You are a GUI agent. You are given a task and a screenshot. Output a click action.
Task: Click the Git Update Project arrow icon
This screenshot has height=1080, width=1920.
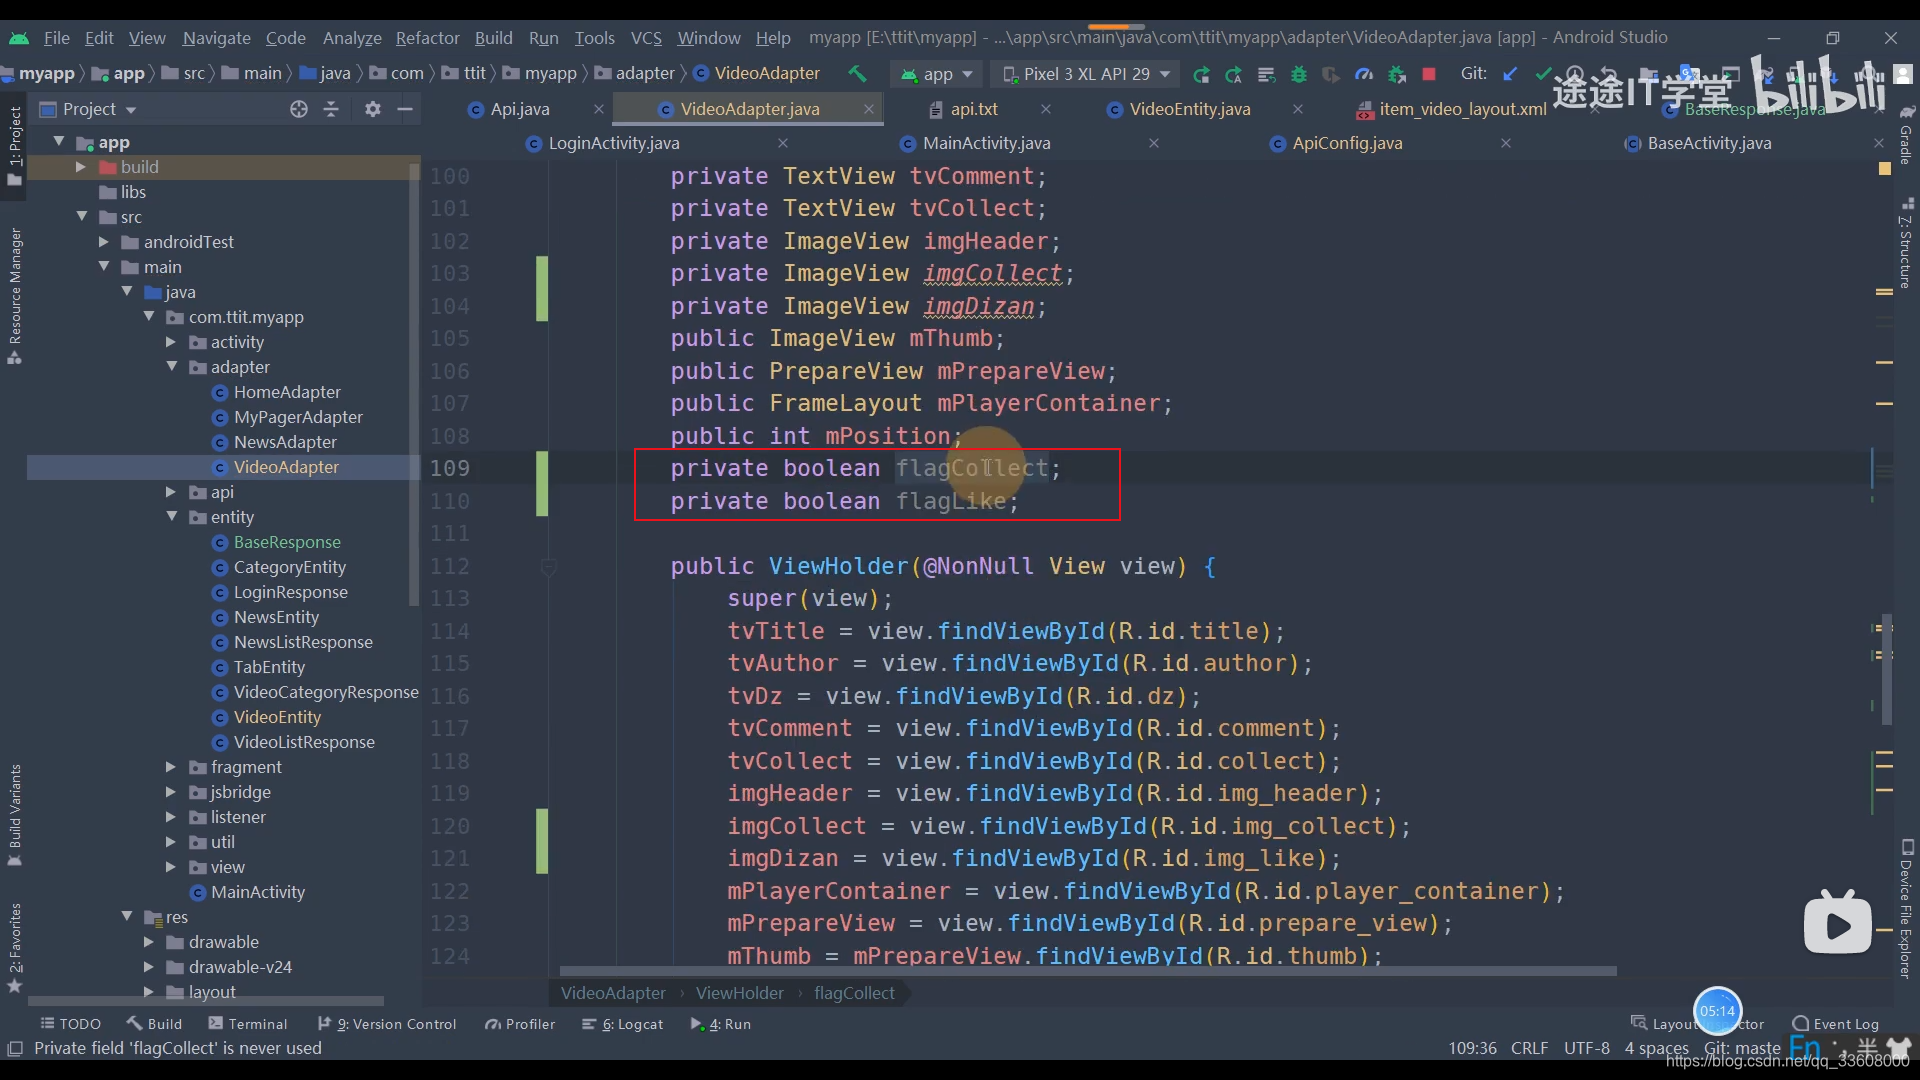1510,74
